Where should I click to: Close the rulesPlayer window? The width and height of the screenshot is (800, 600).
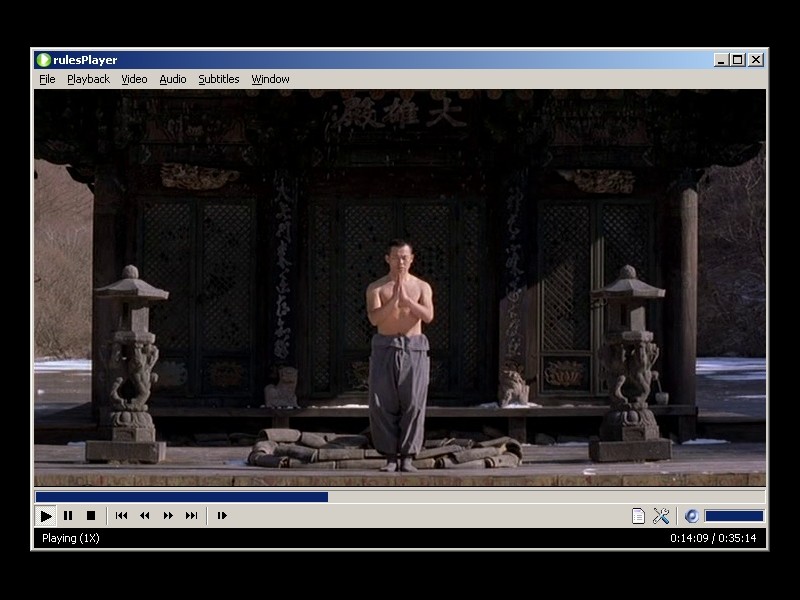(x=756, y=60)
